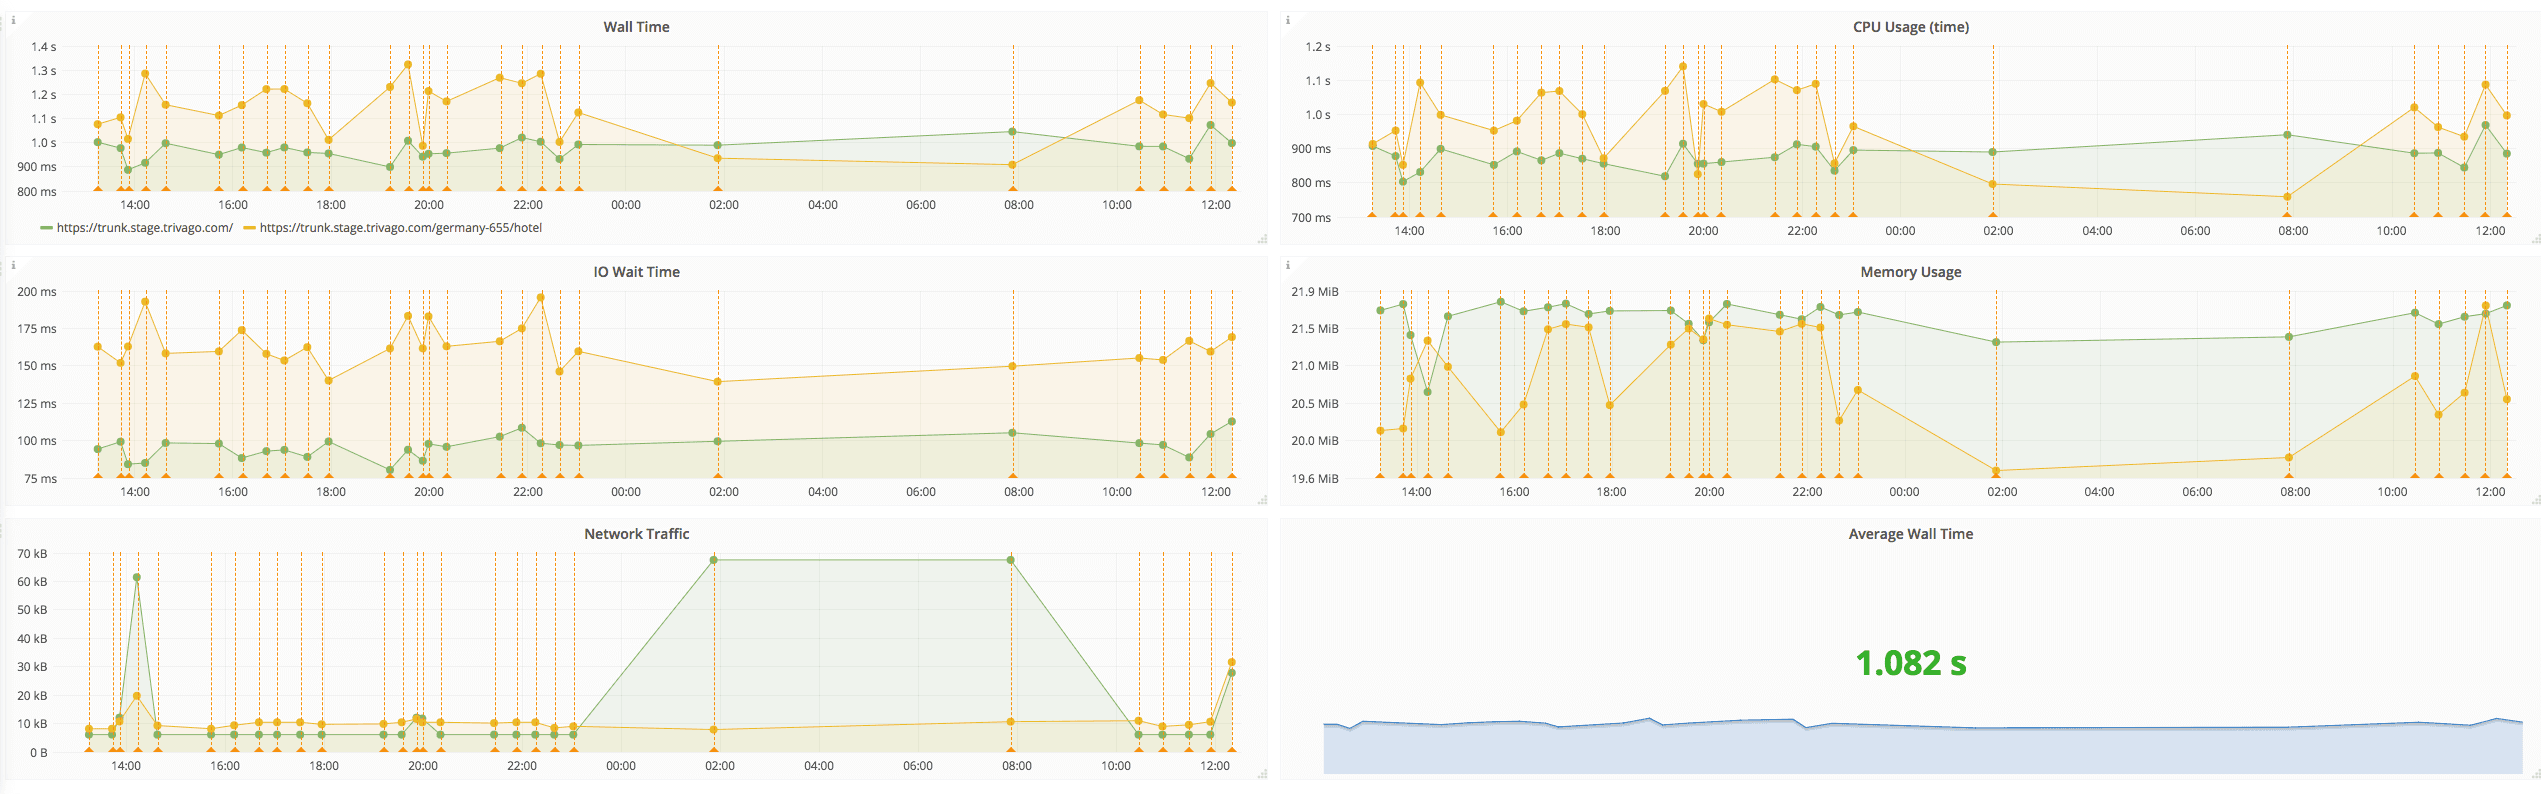This screenshot has height=794, width=2541.
Task: Click the 06:00 tick on Memory Usage axis
Action: click(x=2197, y=492)
